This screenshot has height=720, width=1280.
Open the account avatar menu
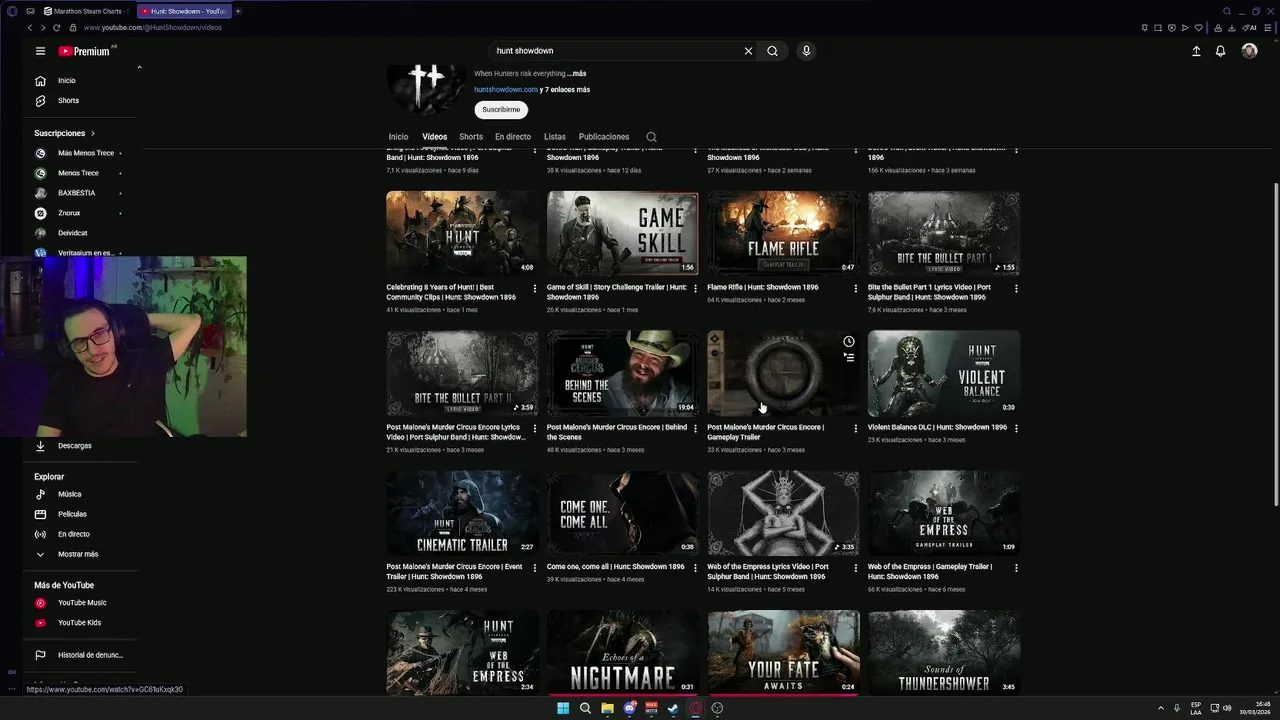tap(1249, 51)
